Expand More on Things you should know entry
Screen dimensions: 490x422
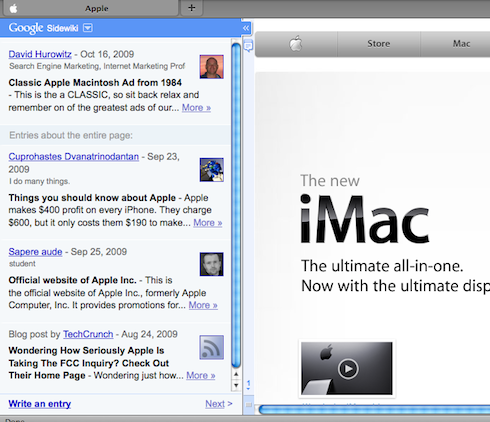208,223
